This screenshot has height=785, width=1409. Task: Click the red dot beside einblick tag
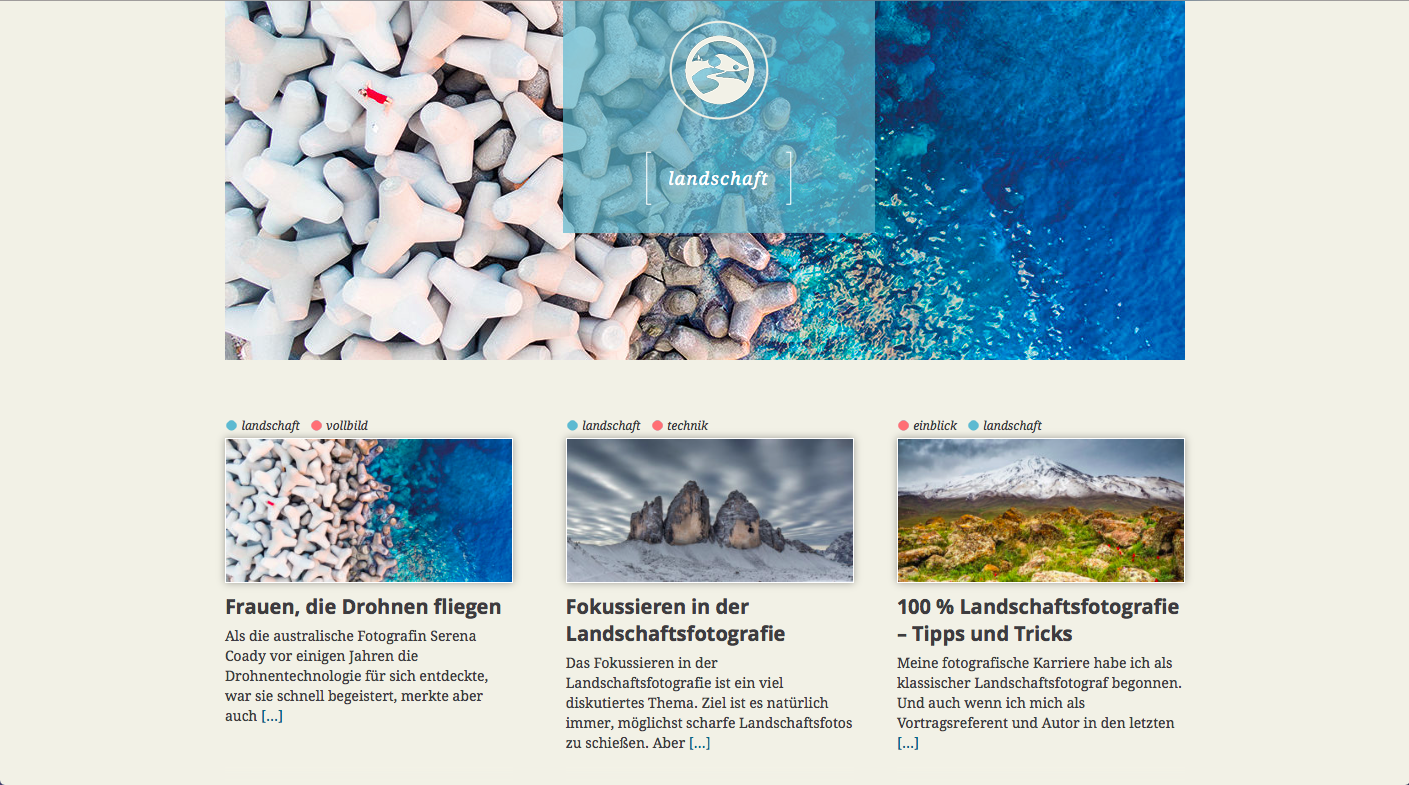click(x=903, y=426)
